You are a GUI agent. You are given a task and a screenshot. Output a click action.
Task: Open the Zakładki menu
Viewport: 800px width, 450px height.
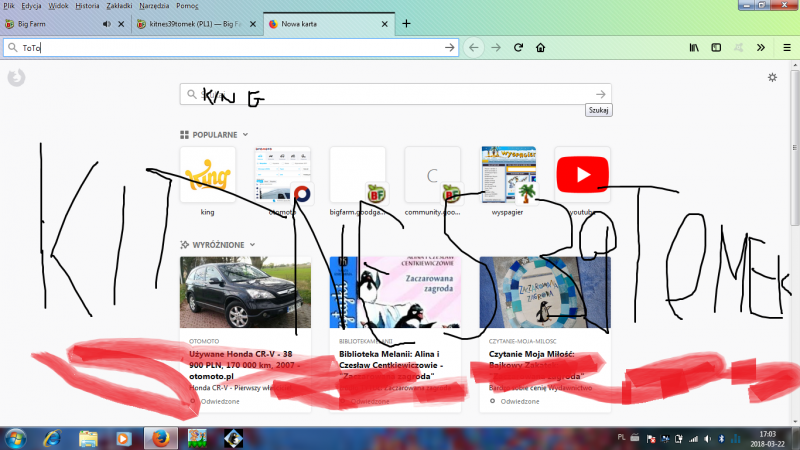point(119,6)
